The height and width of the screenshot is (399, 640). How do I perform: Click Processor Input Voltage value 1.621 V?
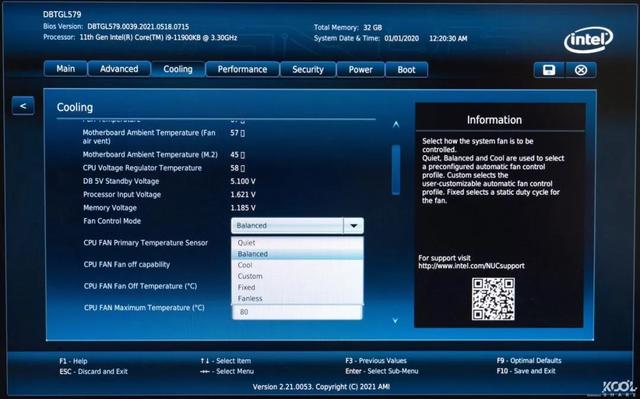tap(243, 195)
